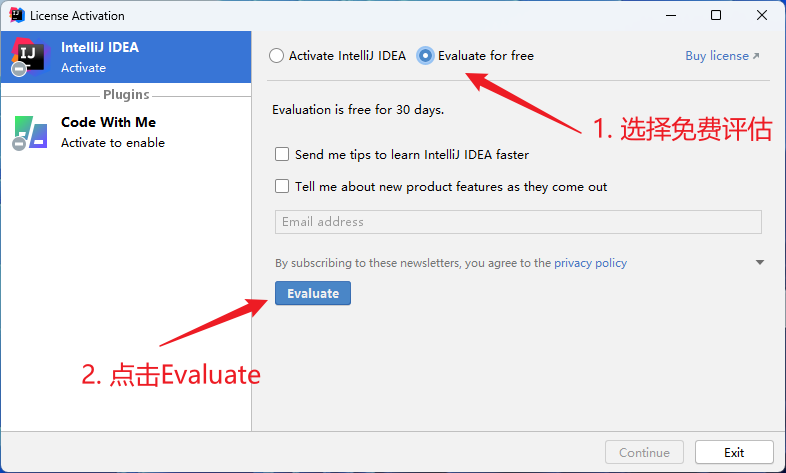Click the Exit button

(x=734, y=452)
